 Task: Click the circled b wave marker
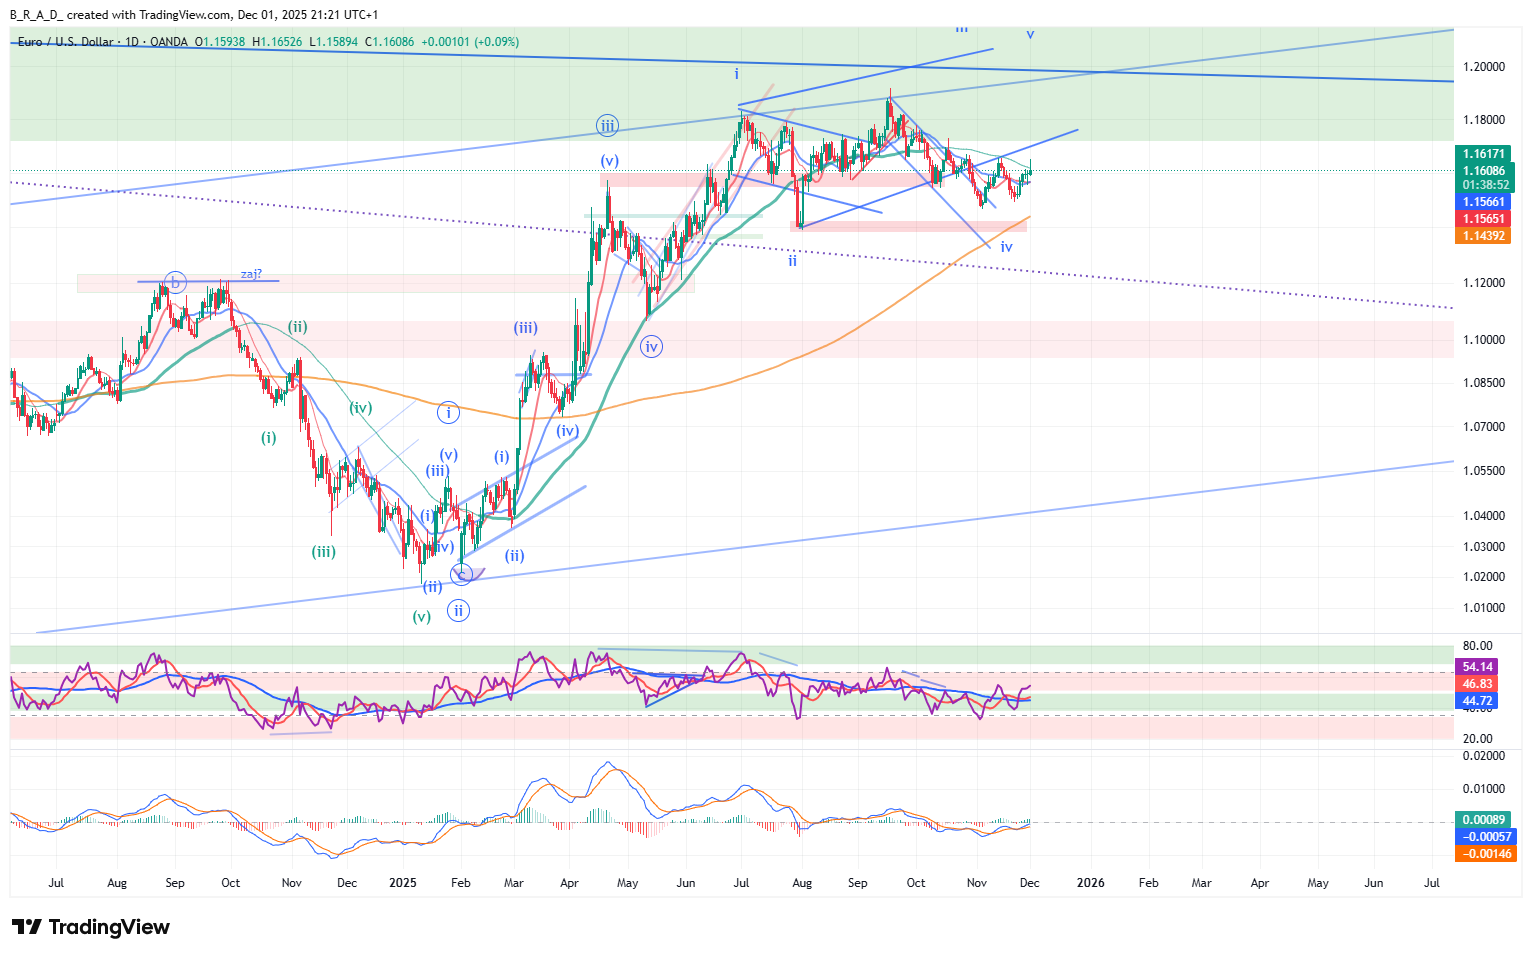[175, 283]
